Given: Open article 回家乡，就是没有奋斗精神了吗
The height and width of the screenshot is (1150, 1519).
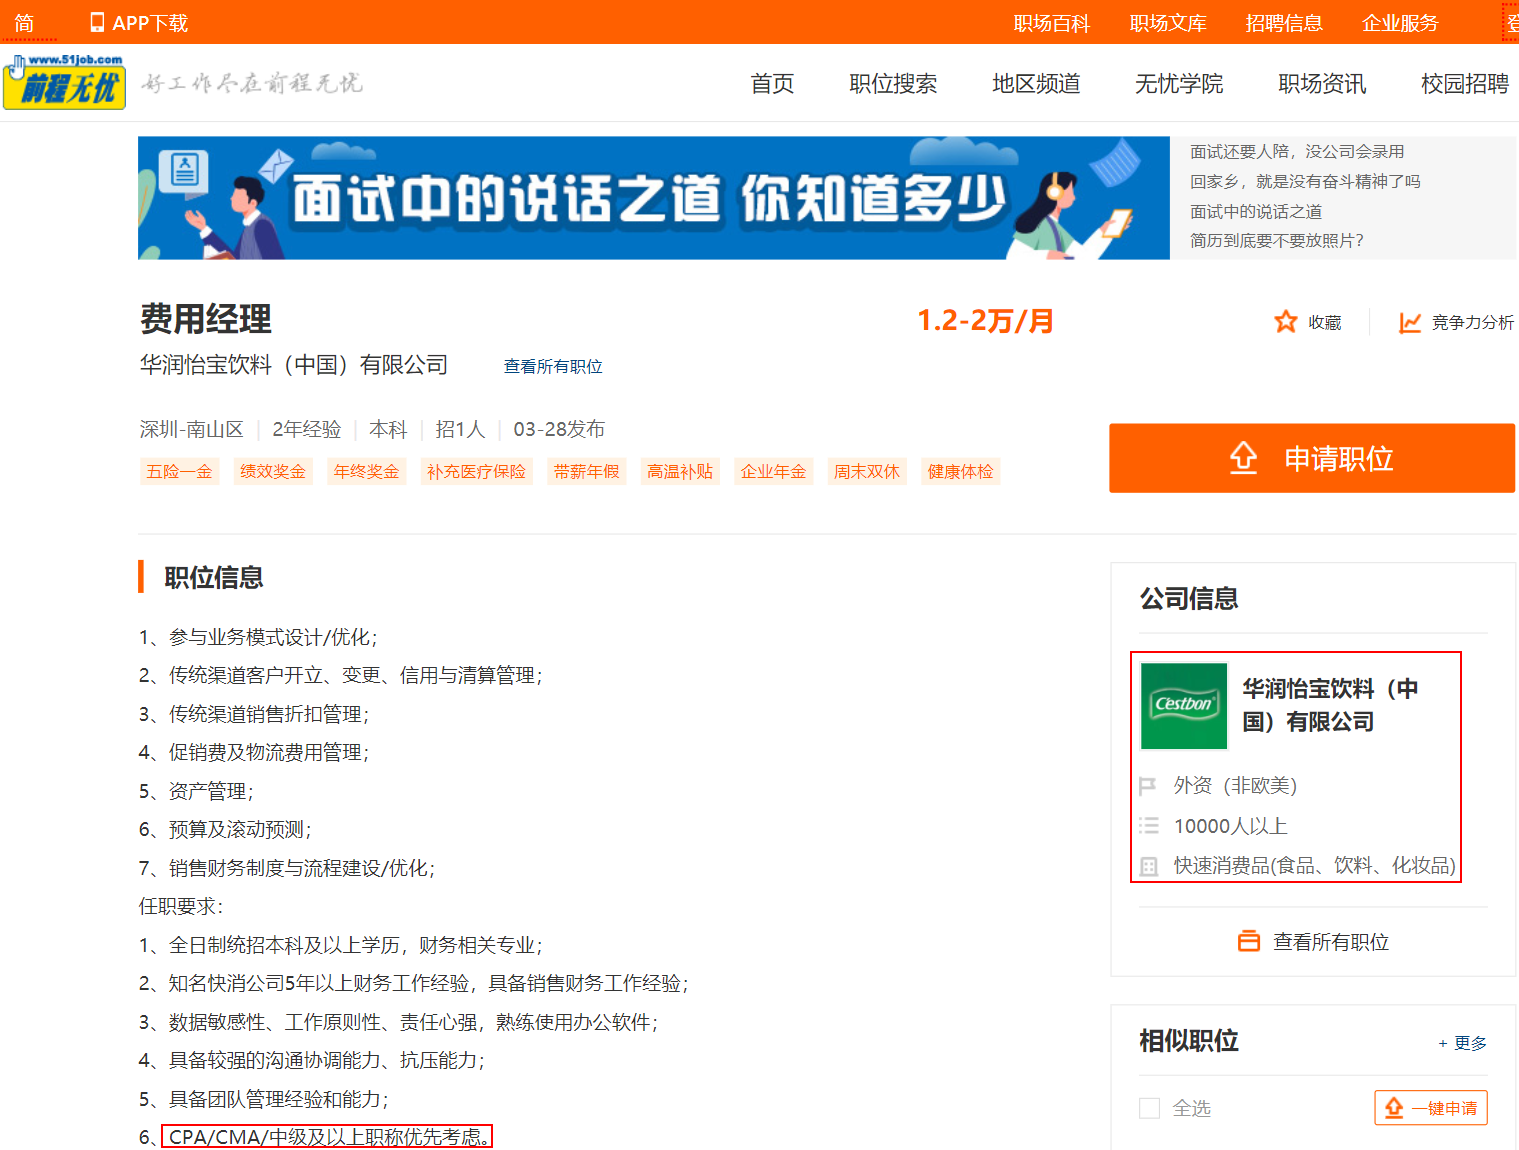Looking at the screenshot, I should pyautogui.click(x=1305, y=181).
